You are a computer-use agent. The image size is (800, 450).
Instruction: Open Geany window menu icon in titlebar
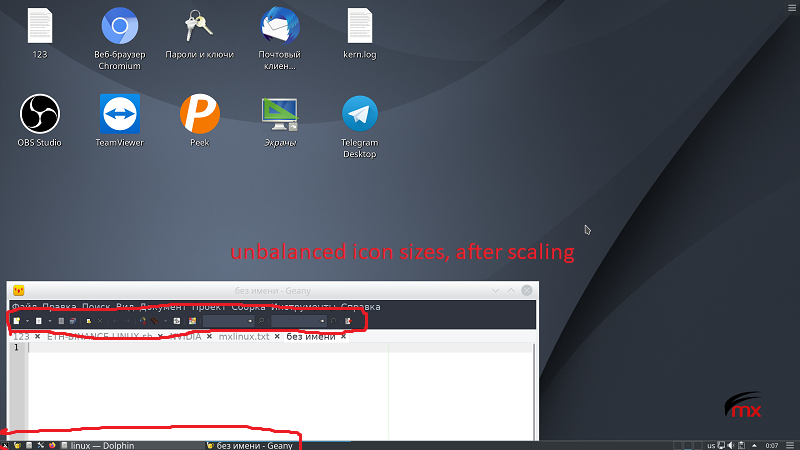tap(18, 290)
